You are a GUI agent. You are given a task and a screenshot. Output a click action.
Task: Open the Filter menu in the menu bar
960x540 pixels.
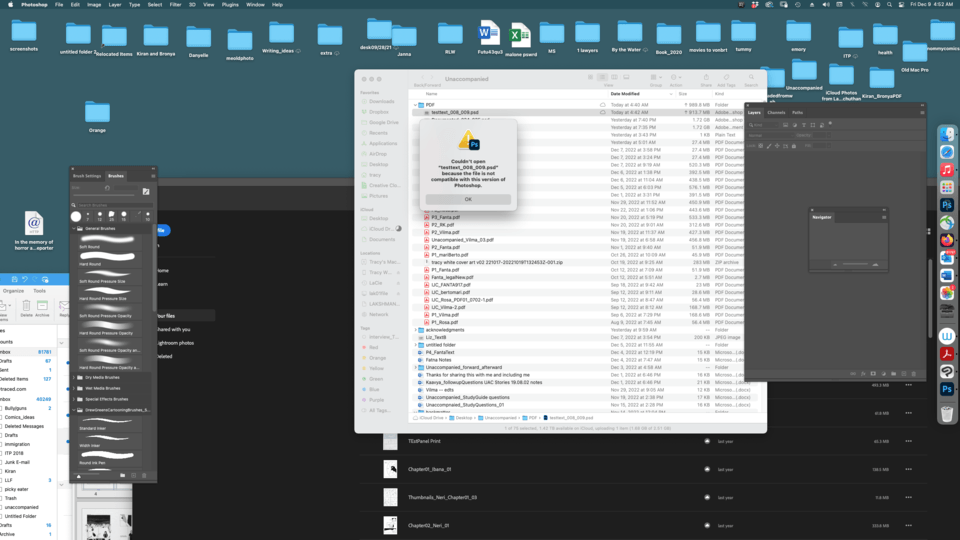pyautogui.click(x=175, y=5)
